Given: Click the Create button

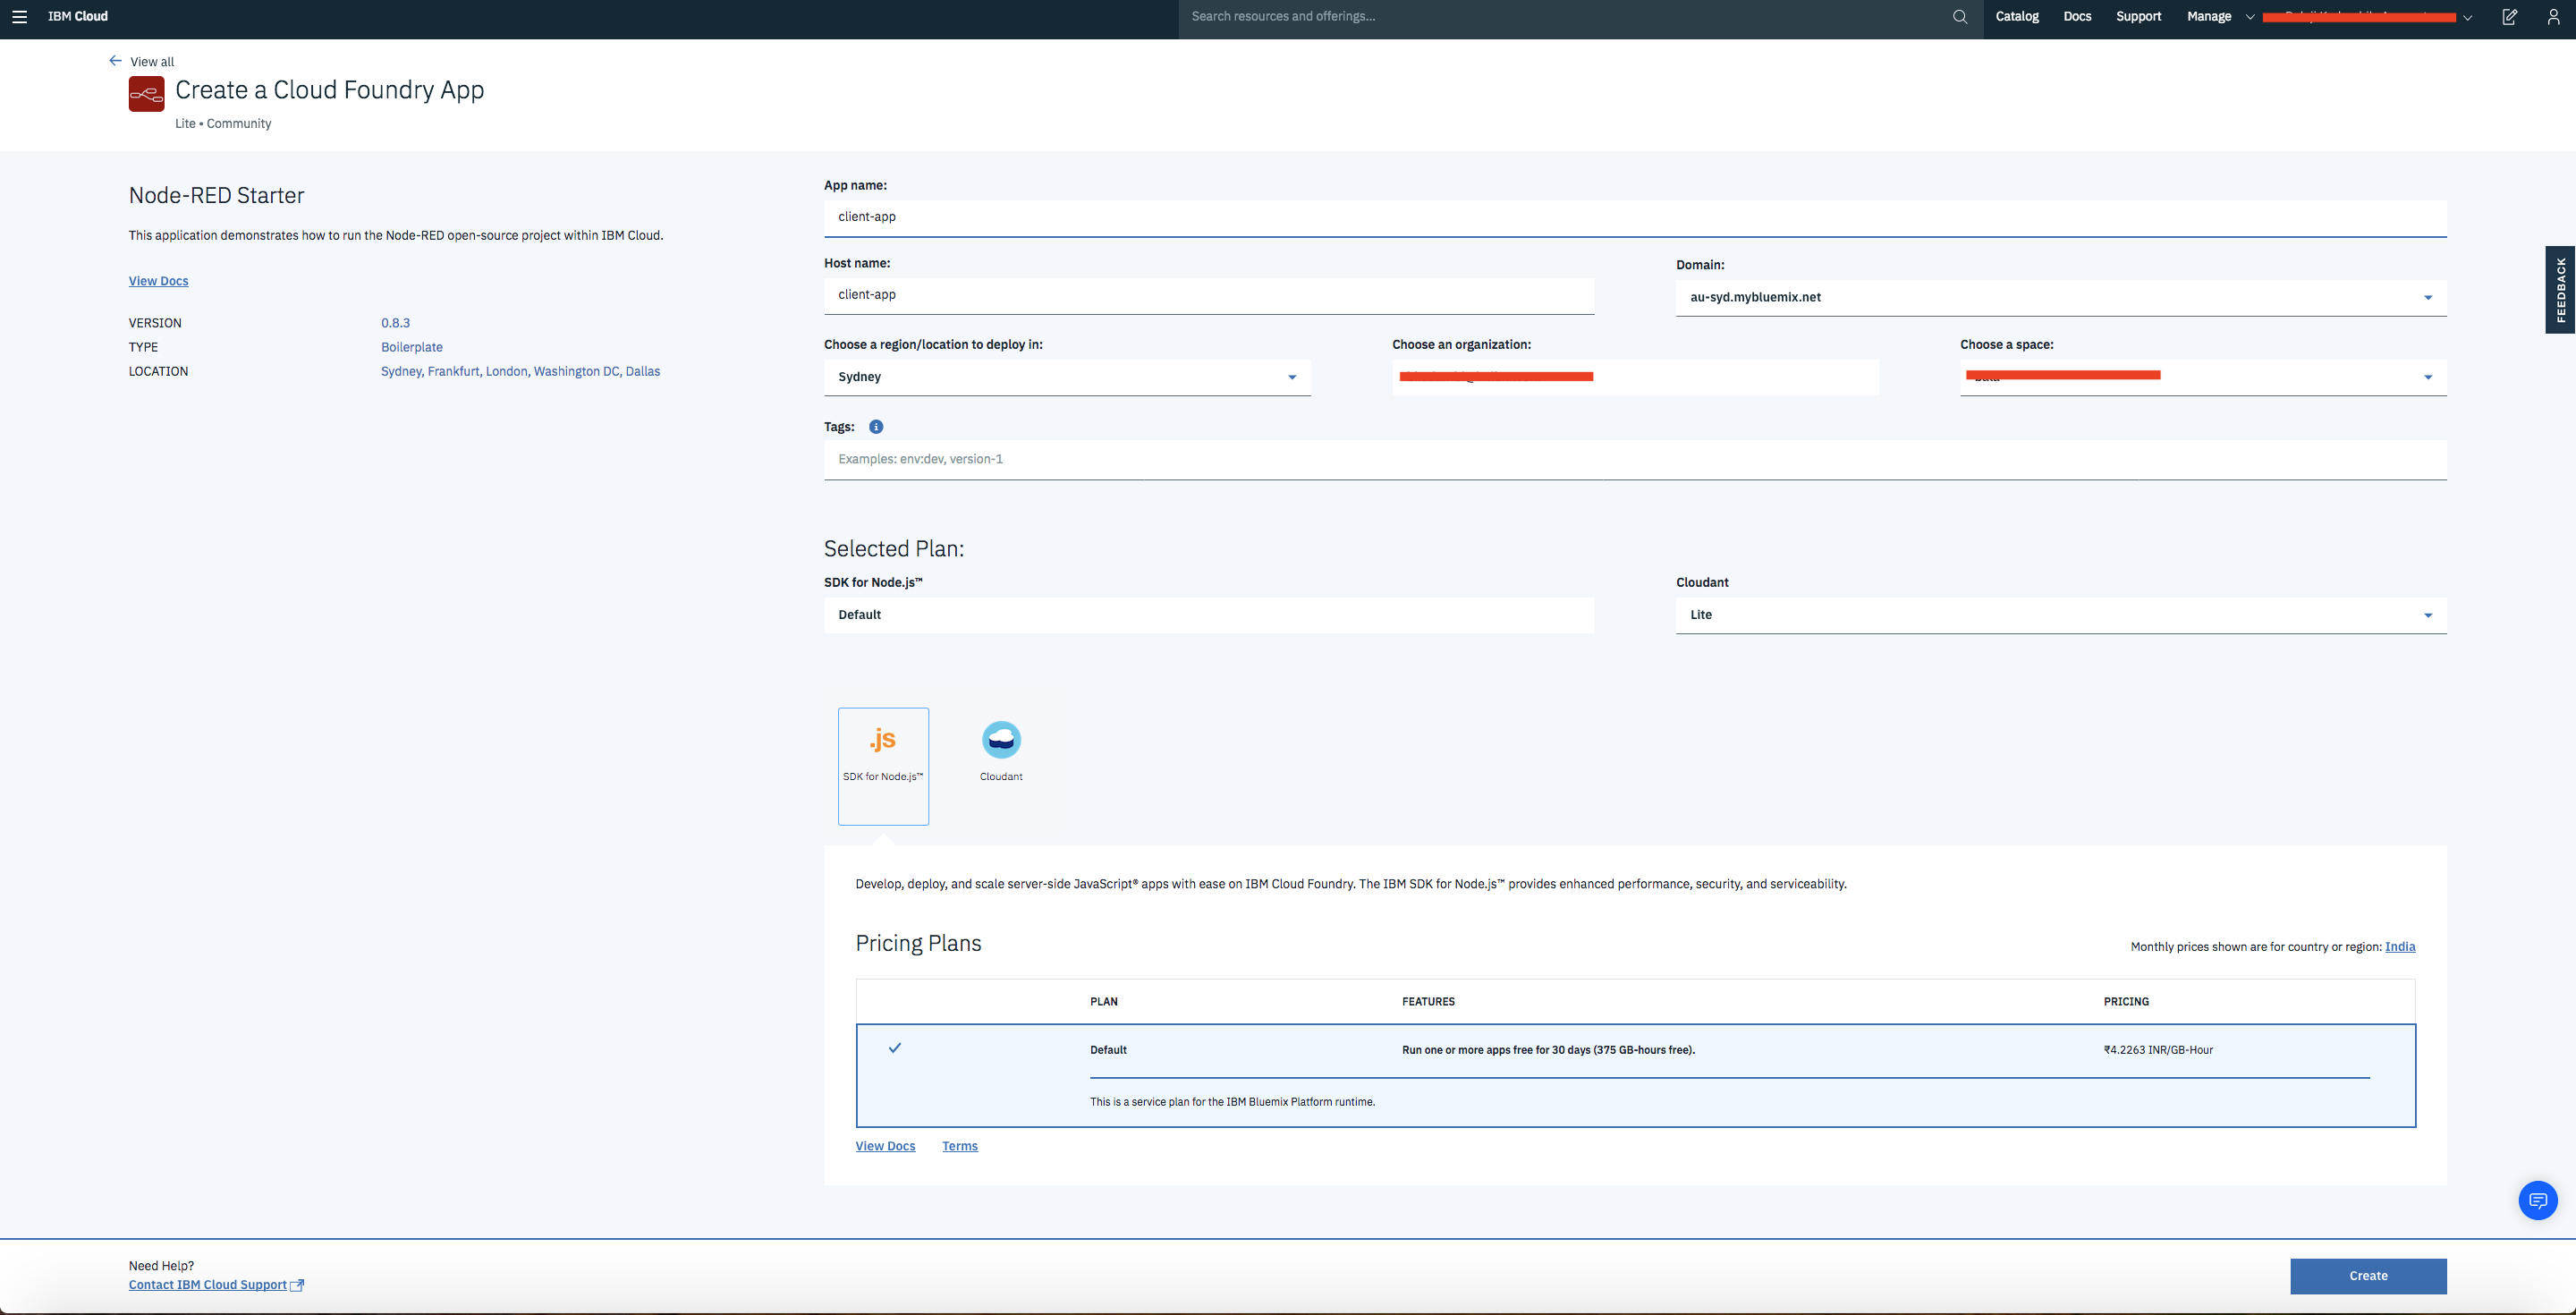Looking at the screenshot, I should tap(2368, 1276).
